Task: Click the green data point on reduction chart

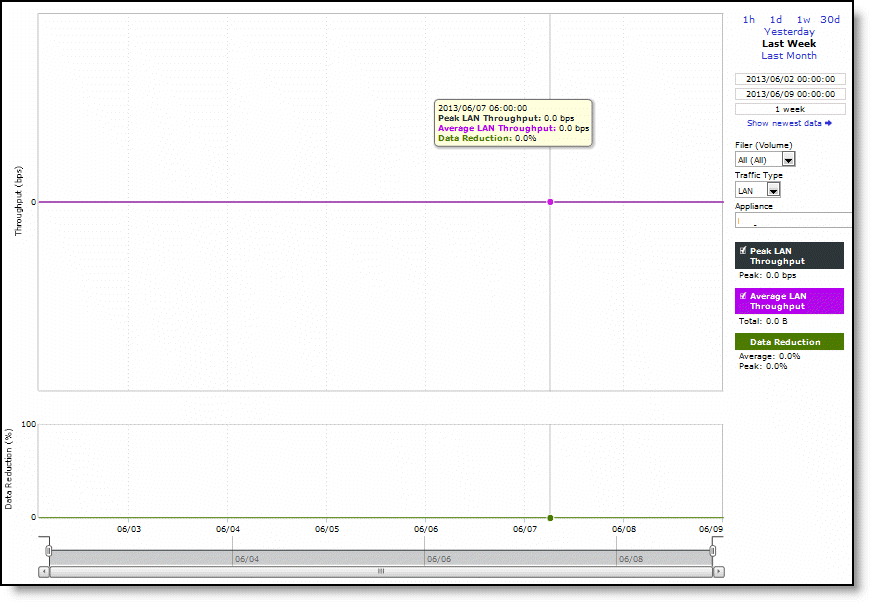Action: click(x=550, y=517)
